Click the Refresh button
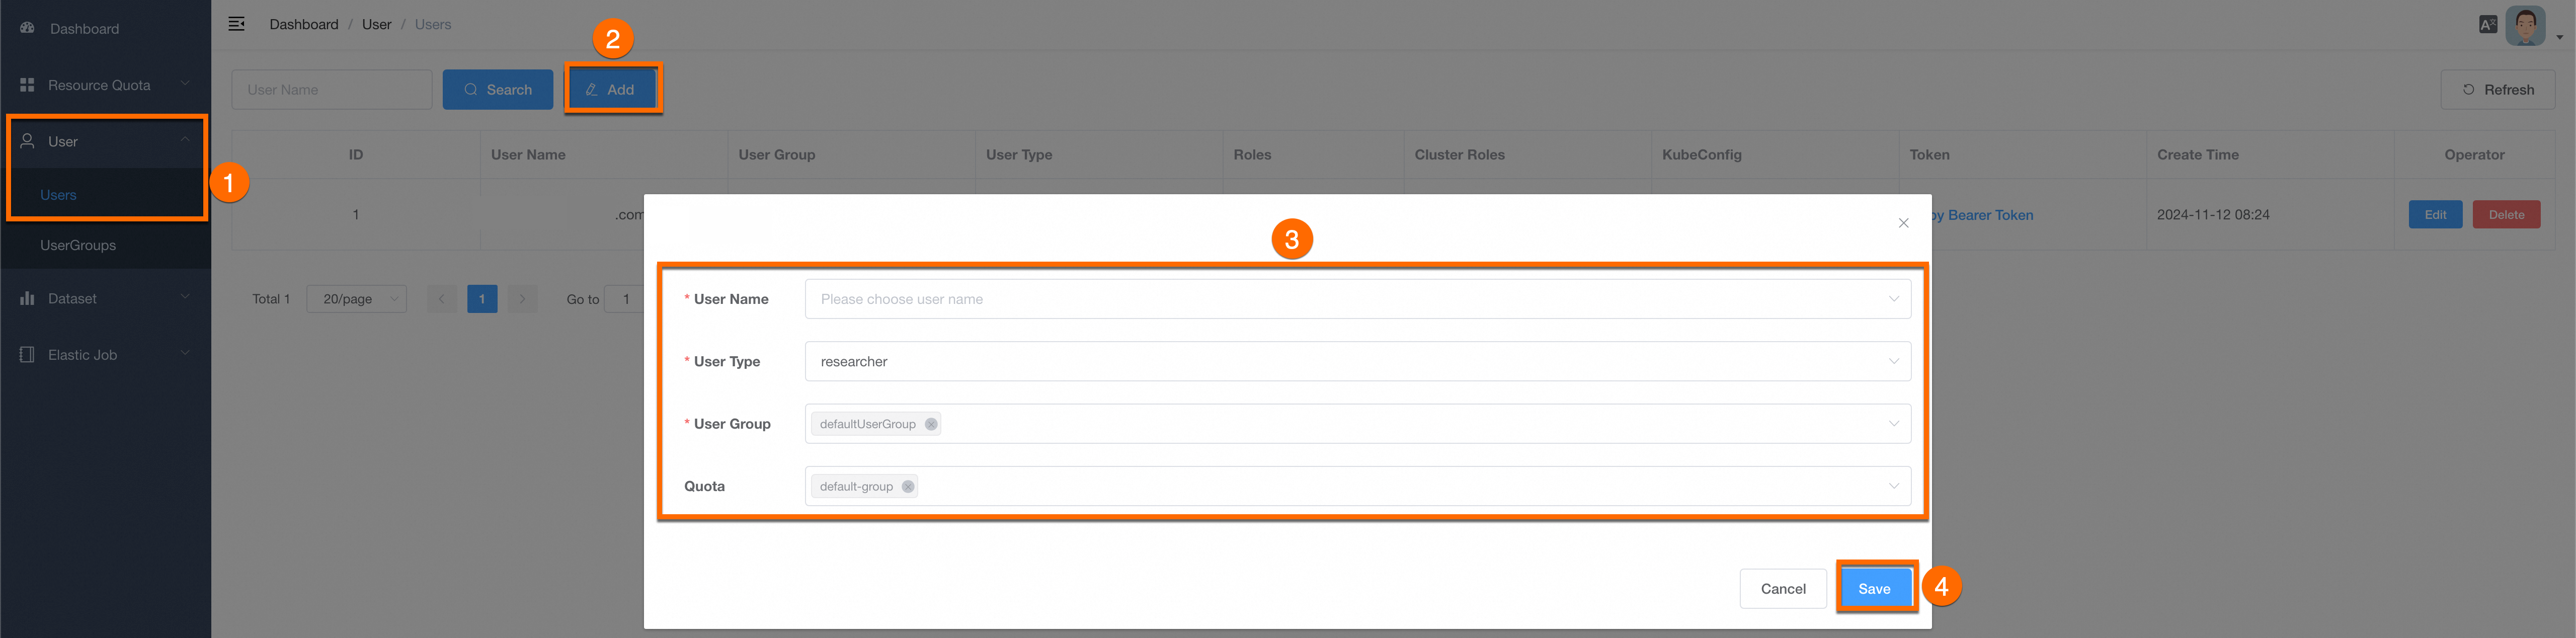Screen dimensions: 2576x638 click(x=2497, y=90)
